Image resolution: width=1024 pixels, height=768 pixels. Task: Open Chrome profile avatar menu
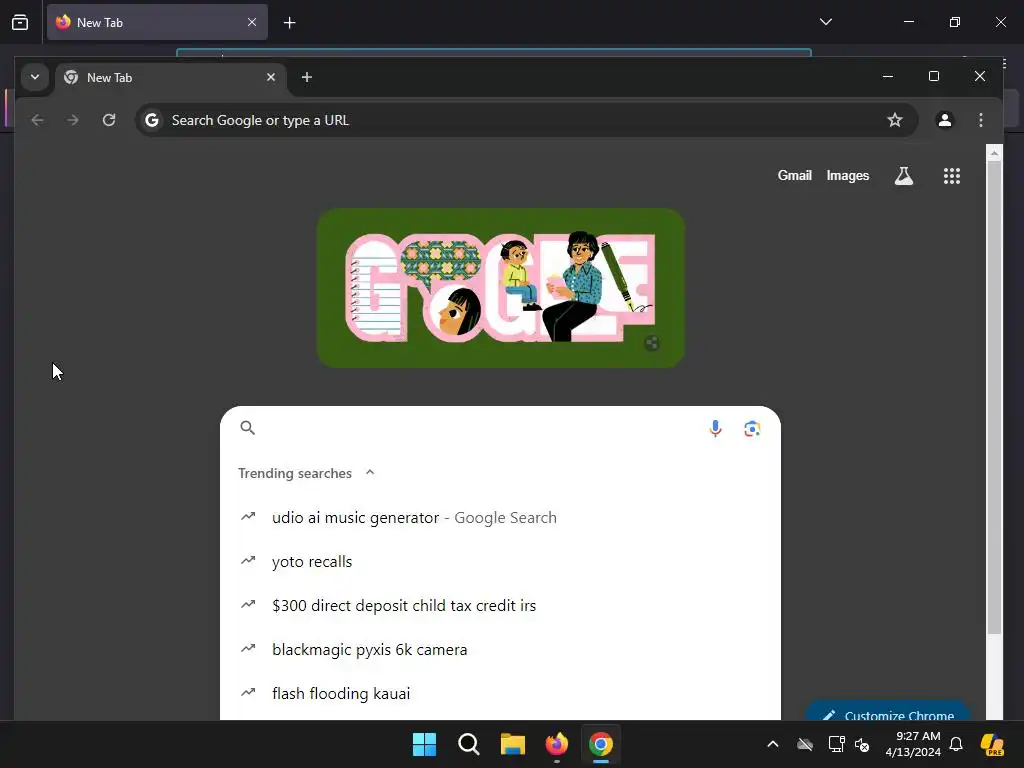[x=944, y=120]
